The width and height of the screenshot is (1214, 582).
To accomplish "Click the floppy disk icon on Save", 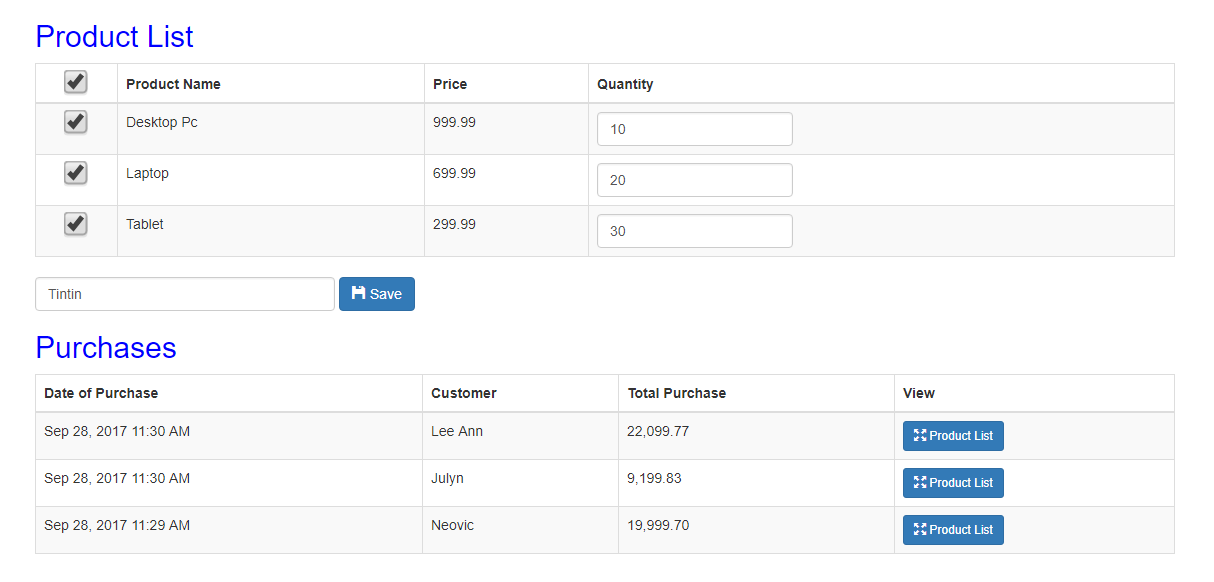I will [x=358, y=293].
